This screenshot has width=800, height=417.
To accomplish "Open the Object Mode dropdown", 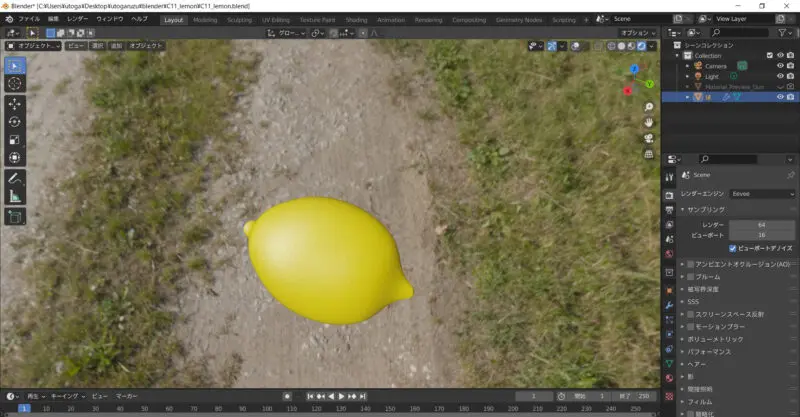I will pyautogui.click(x=33, y=46).
